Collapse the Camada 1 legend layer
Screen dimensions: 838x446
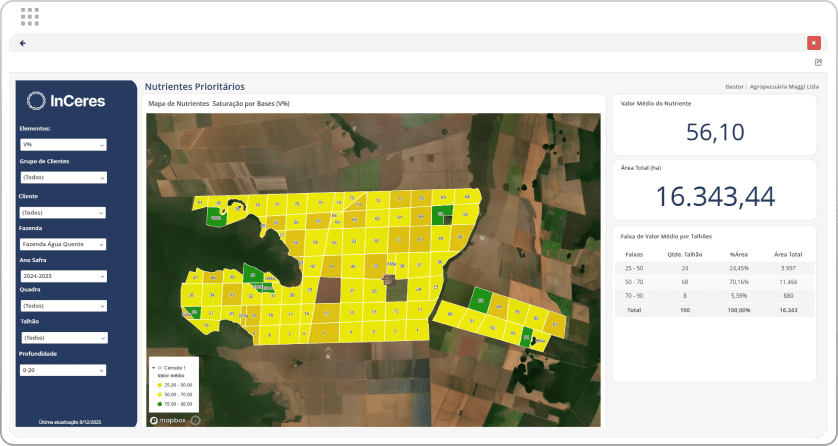pyautogui.click(x=154, y=368)
